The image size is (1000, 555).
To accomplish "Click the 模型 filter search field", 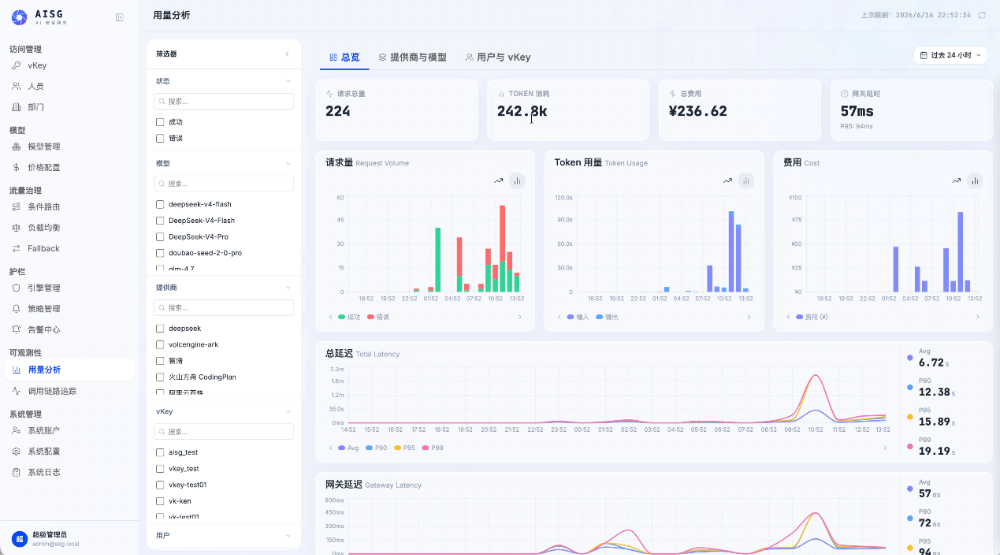I will [x=224, y=184].
